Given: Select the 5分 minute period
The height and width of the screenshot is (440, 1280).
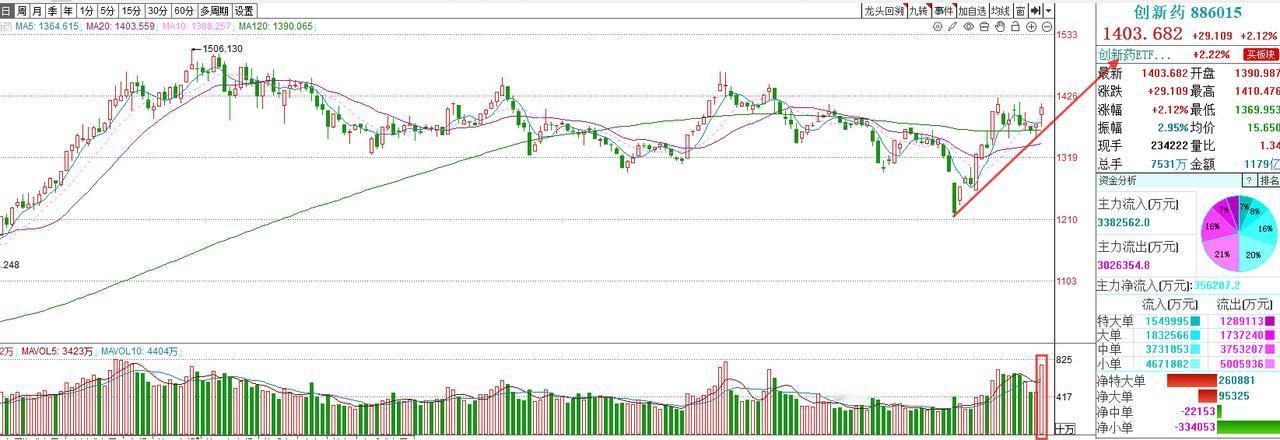Looking at the screenshot, I should (108, 11).
